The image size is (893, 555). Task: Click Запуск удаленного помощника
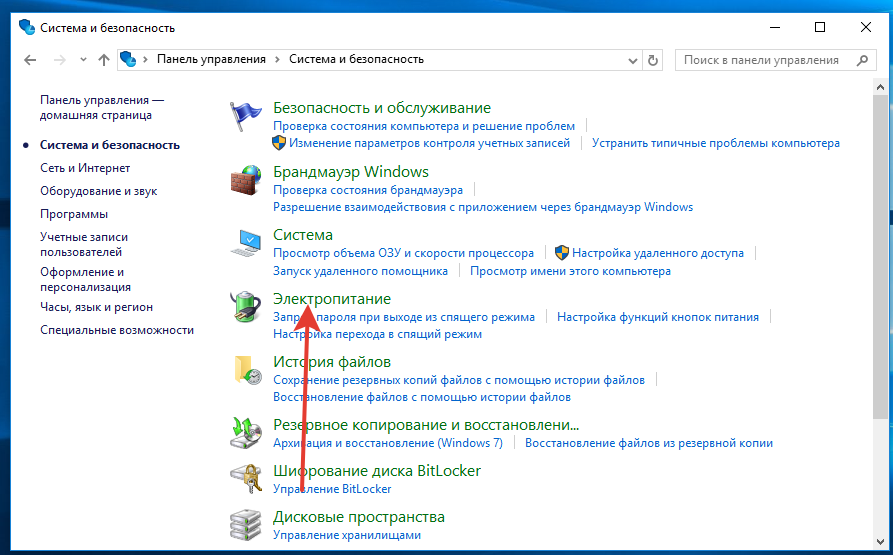(360, 271)
